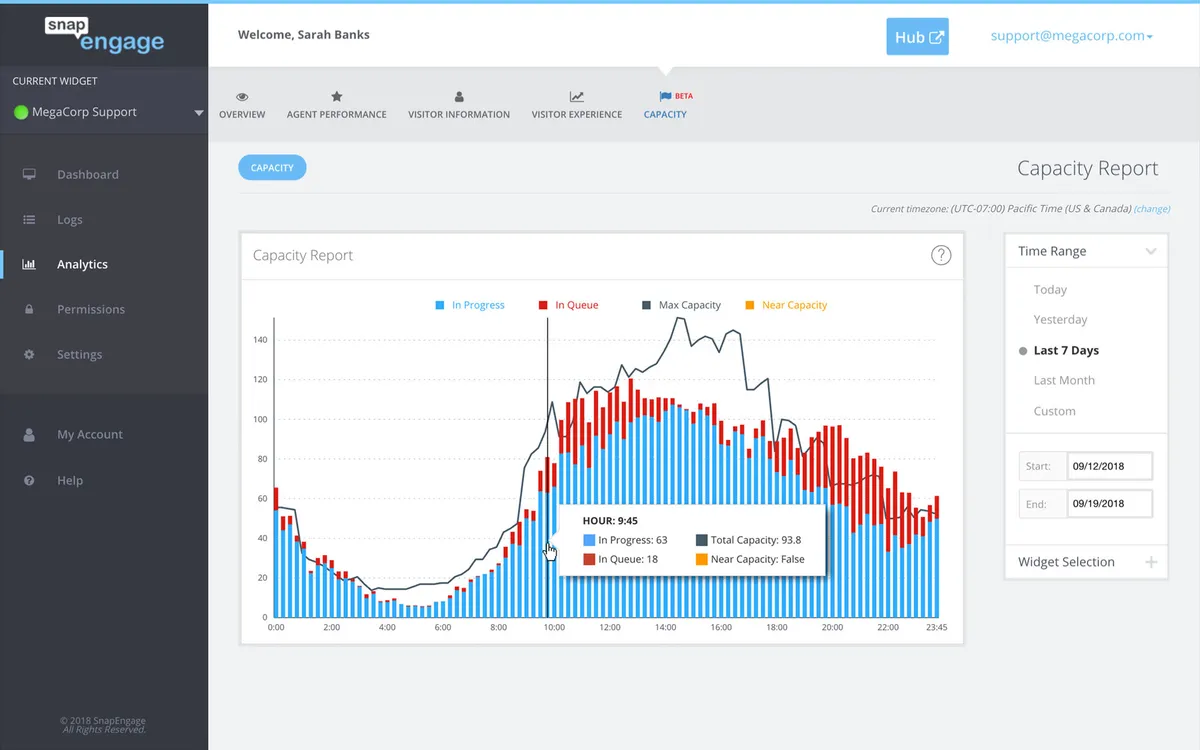Open the Help question mark icon in sidebar

pos(29,481)
